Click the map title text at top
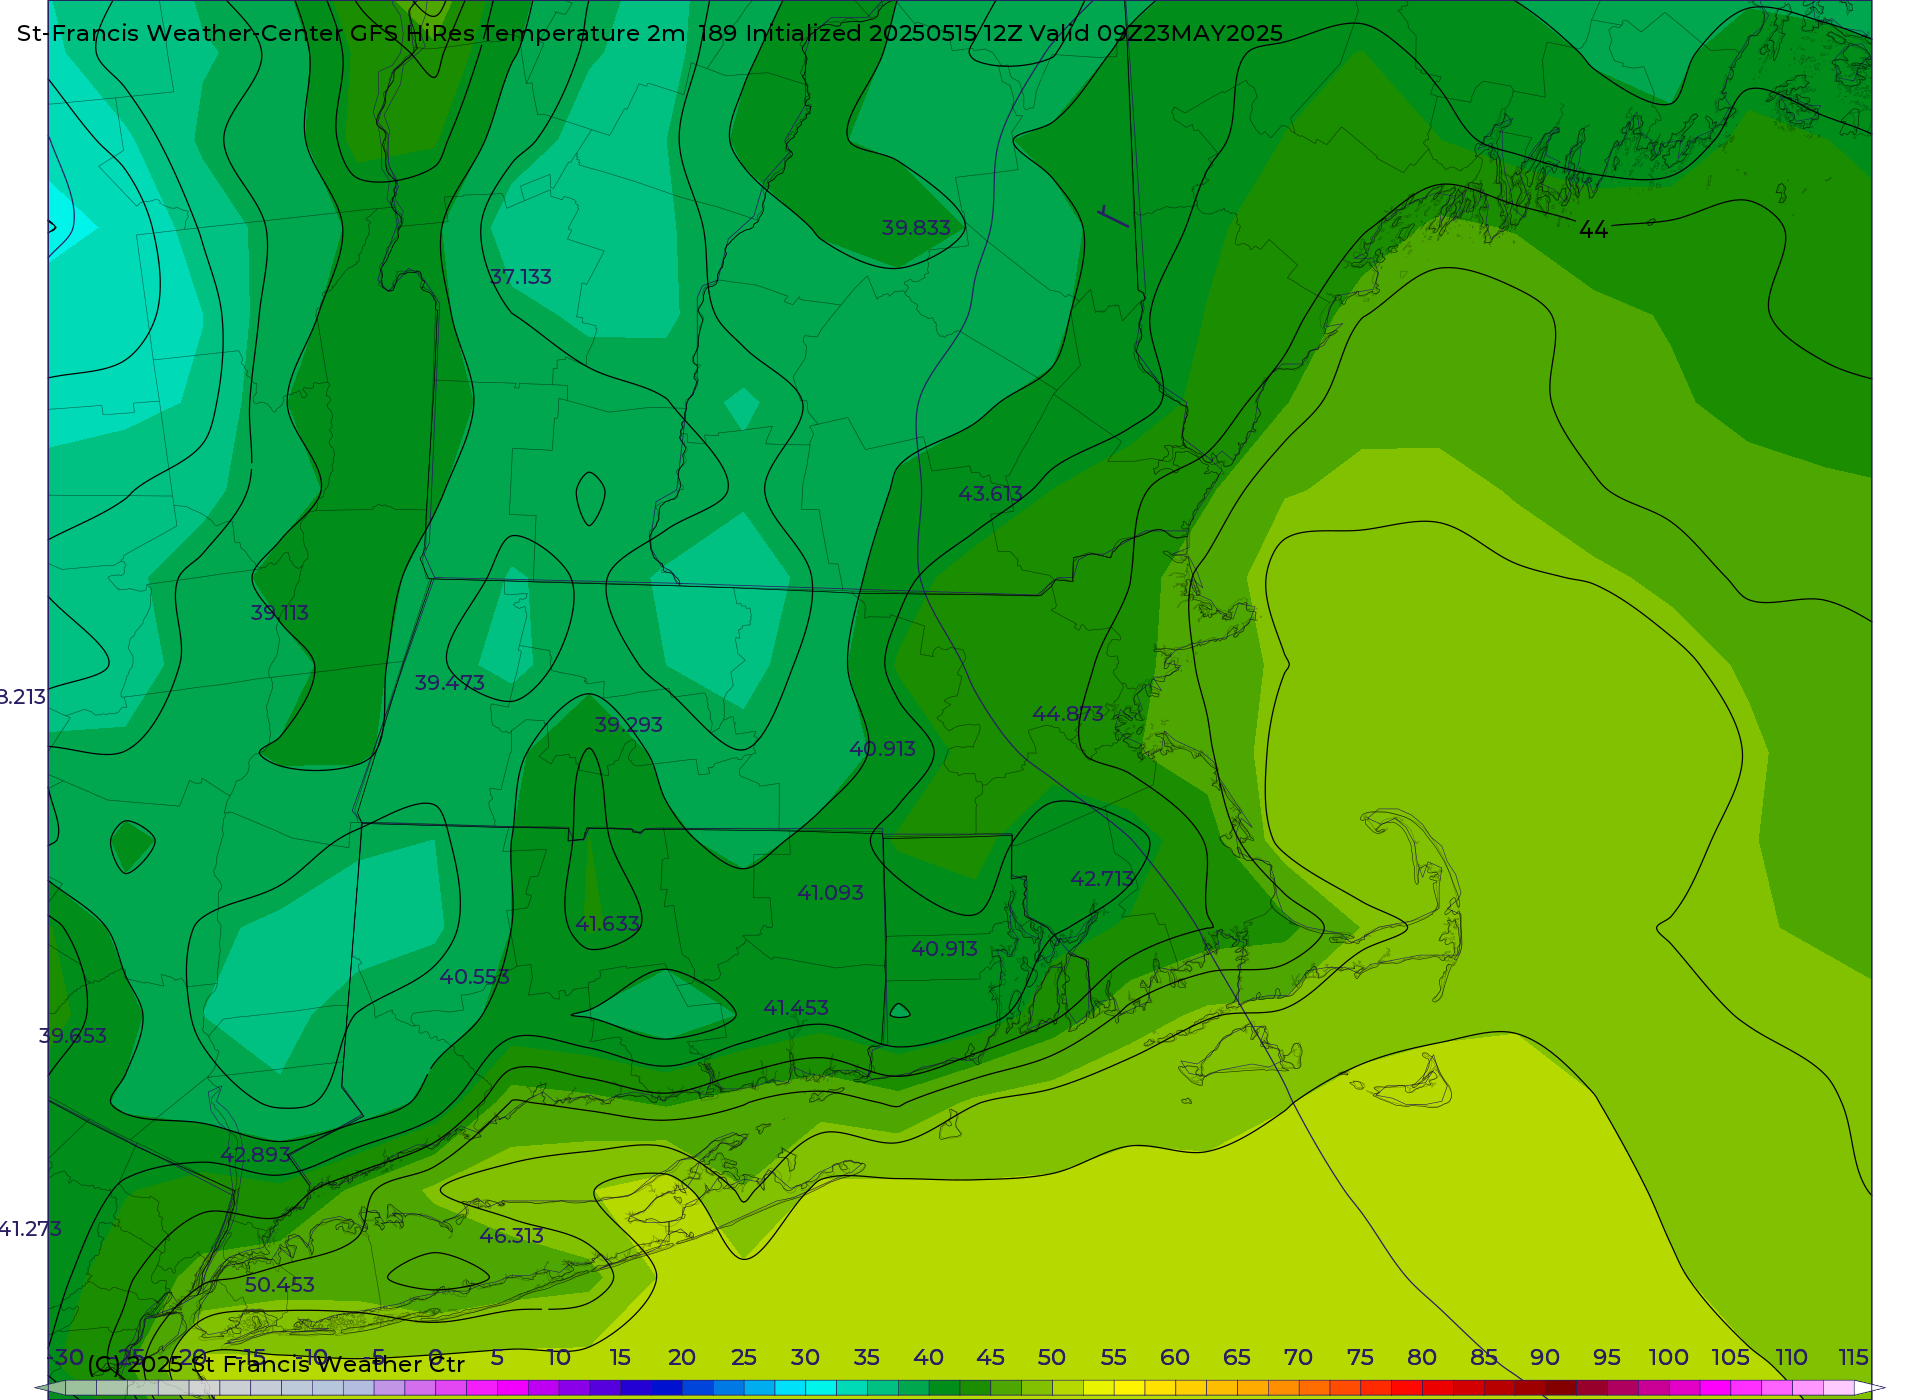Image resolution: width=1920 pixels, height=1400 pixels. (x=650, y=33)
